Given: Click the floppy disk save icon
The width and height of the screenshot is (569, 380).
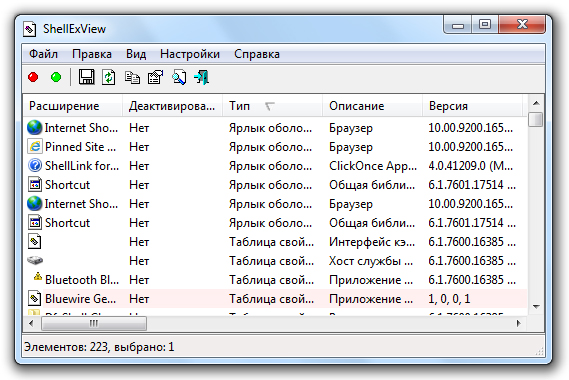Looking at the screenshot, I should [86, 77].
